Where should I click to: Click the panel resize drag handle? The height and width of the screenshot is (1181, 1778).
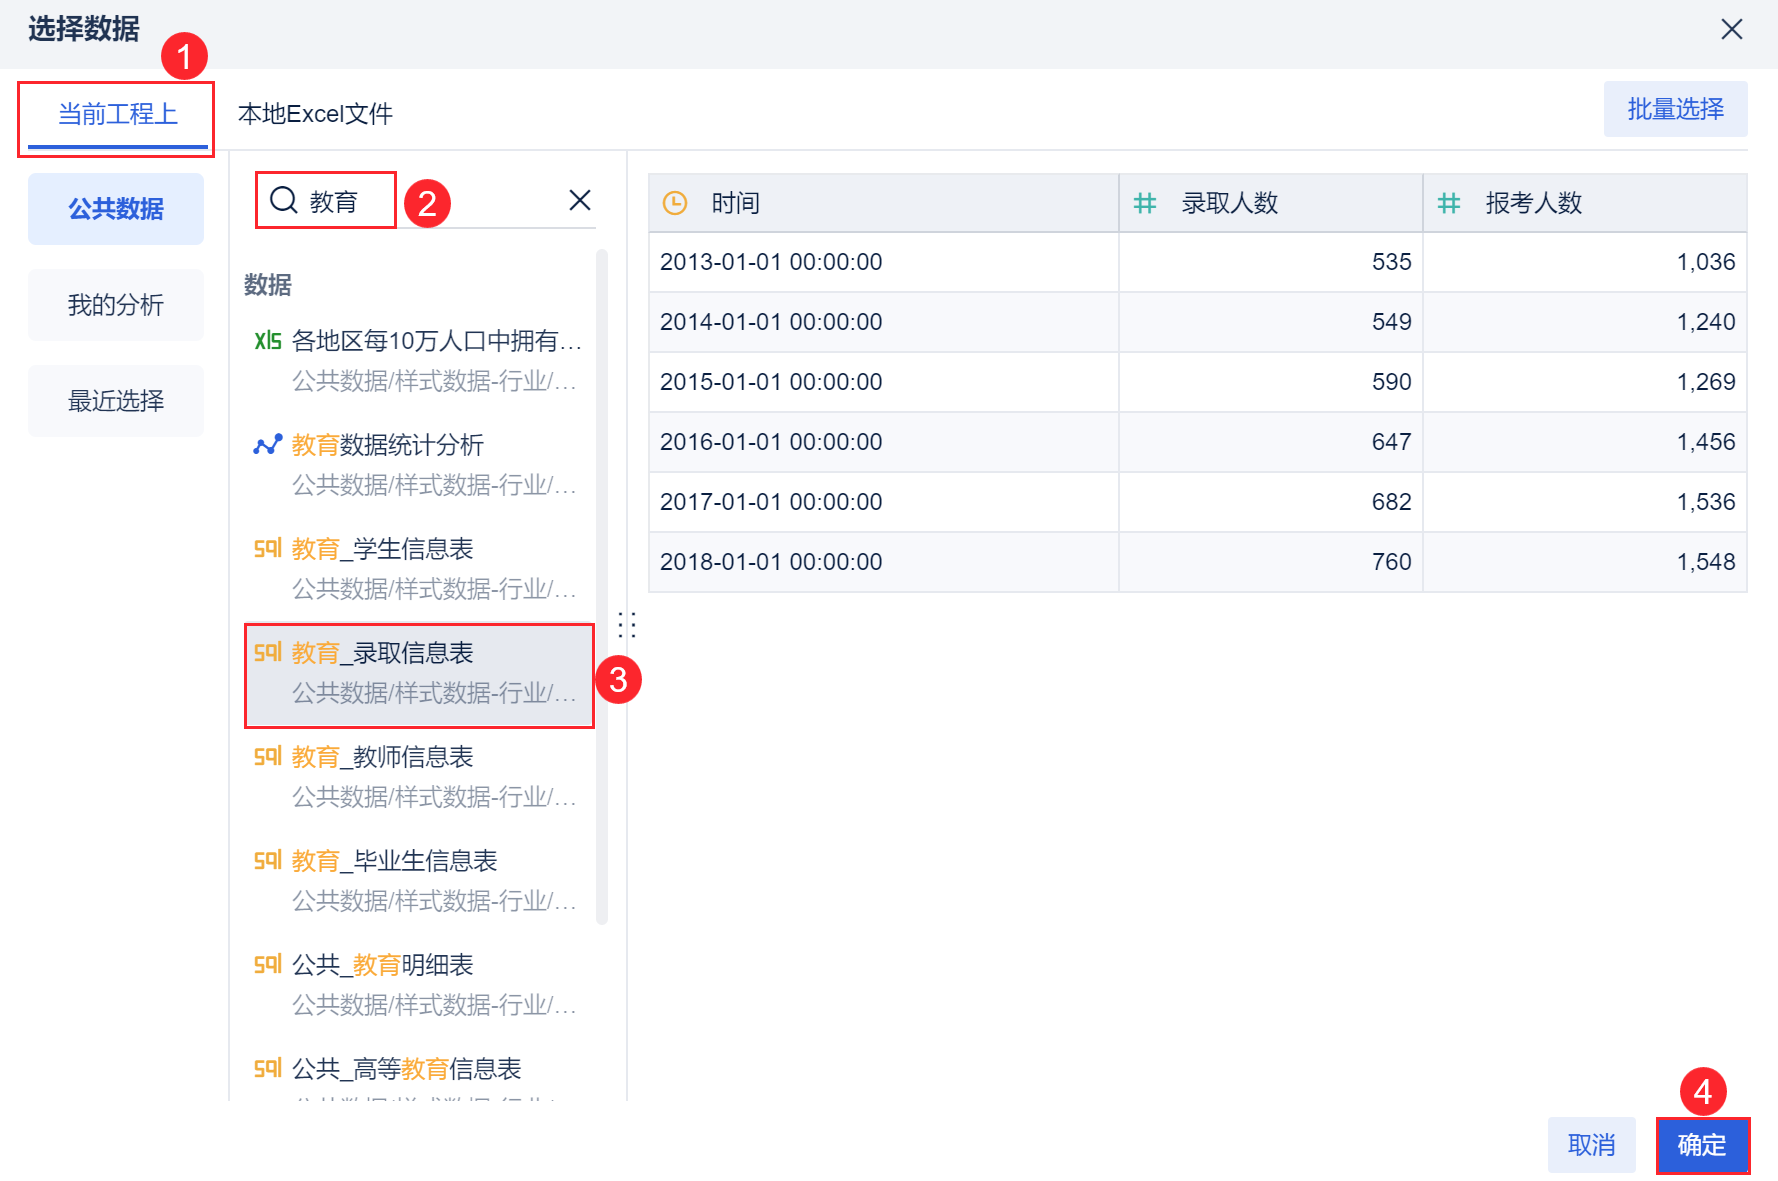point(627,625)
